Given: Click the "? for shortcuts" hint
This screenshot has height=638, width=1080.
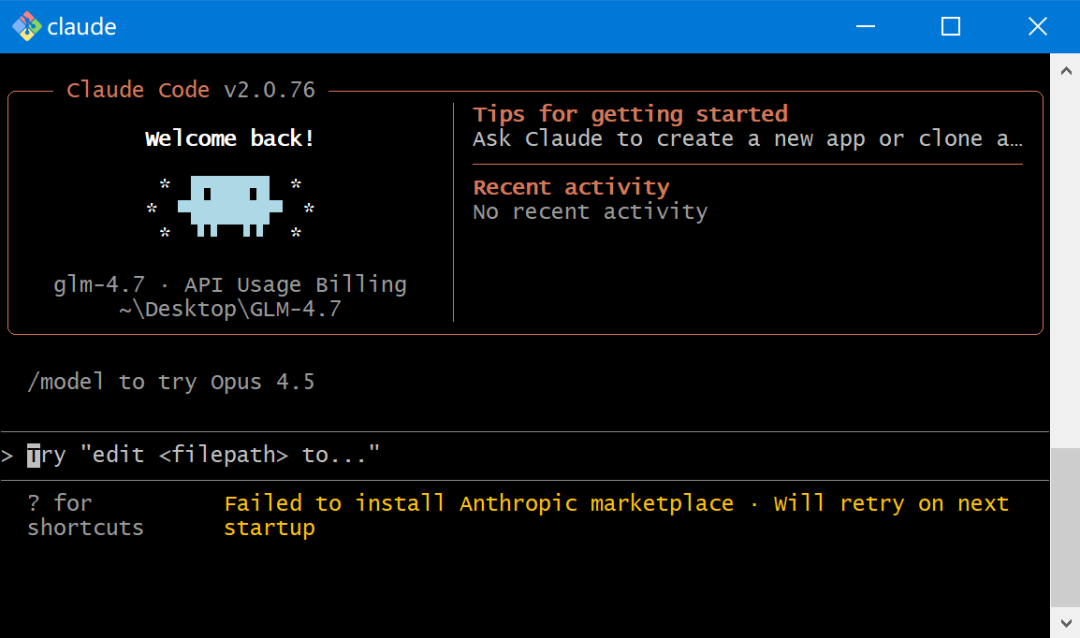Looking at the screenshot, I should click(85, 515).
